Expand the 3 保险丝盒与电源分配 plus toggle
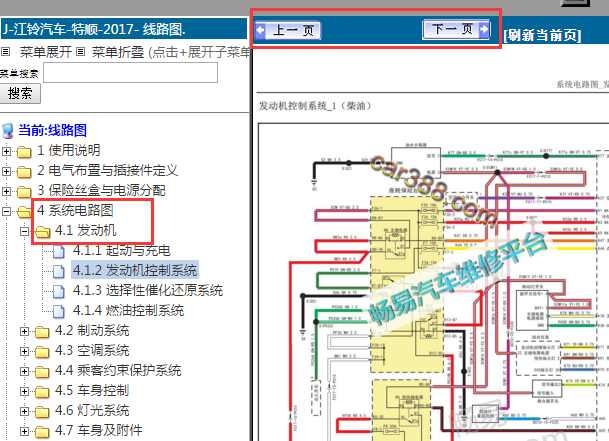Image resolution: width=609 pixels, height=441 pixels. pyautogui.click(x=6, y=192)
